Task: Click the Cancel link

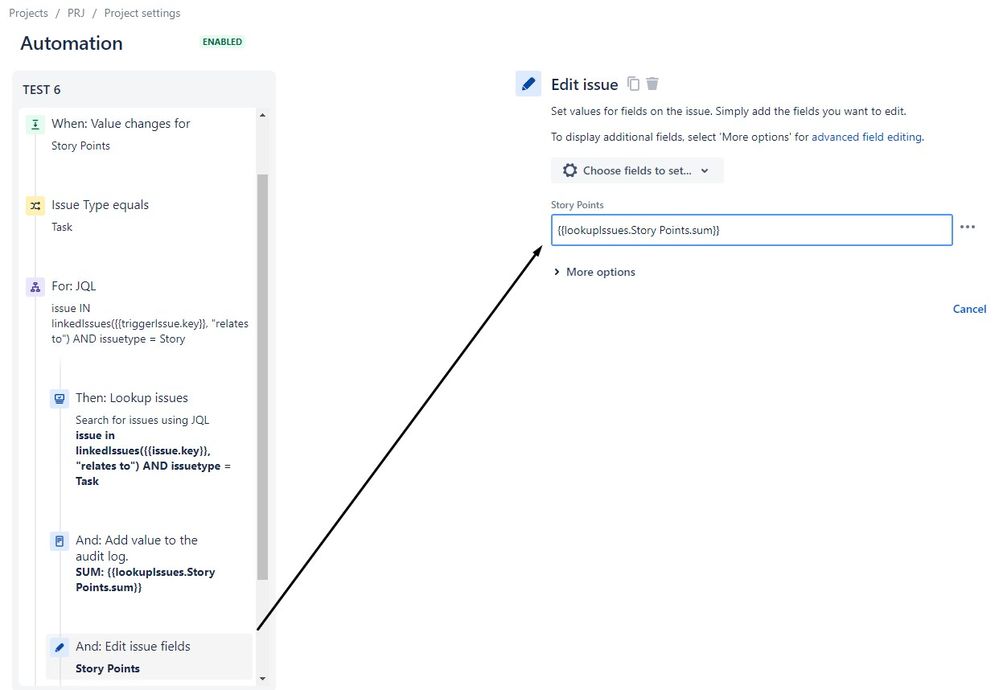Action: (968, 308)
